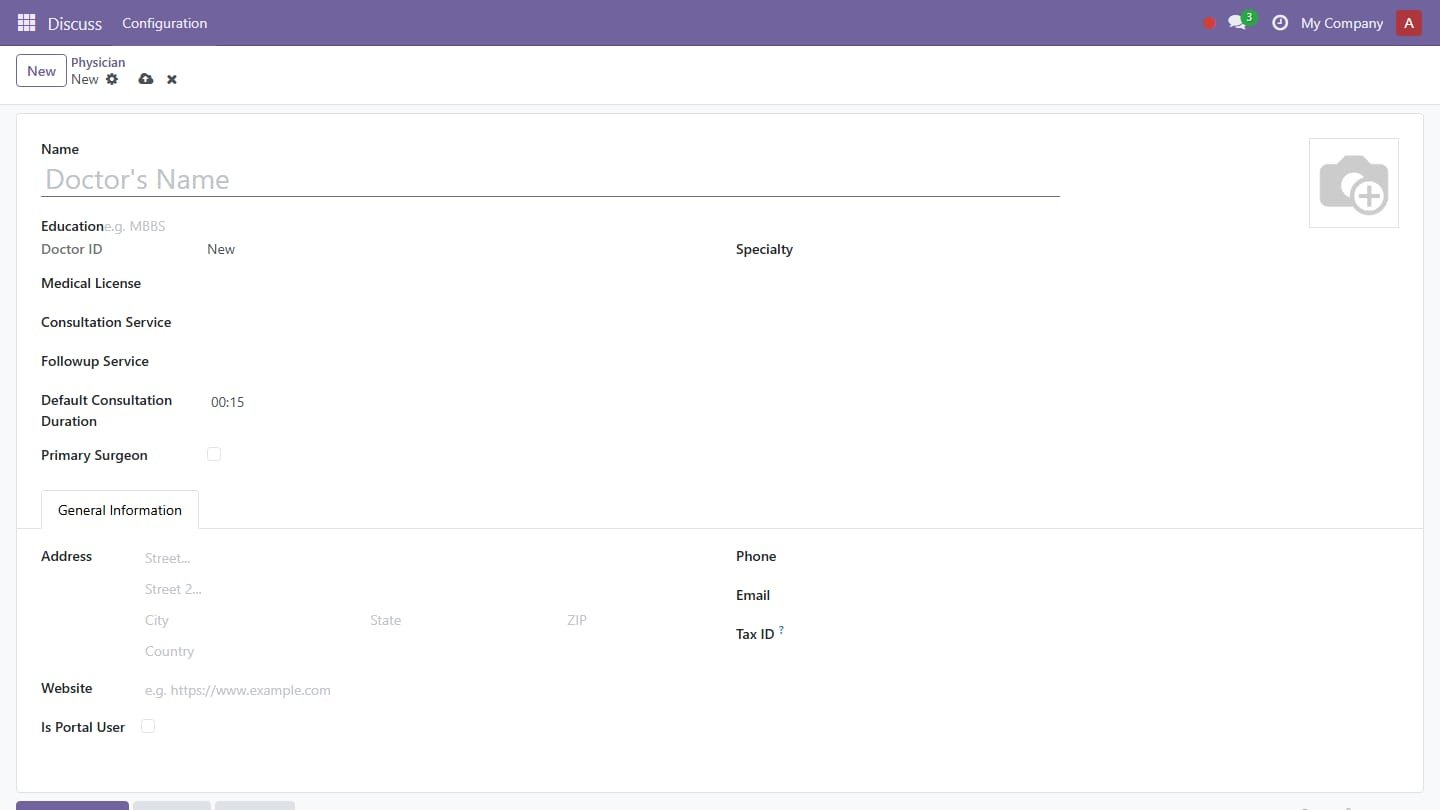Click the Discuss app title

(x=75, y=23)
